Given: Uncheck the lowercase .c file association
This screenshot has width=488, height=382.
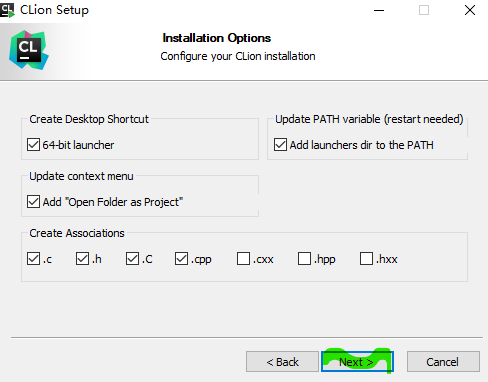Looking at the screenshot, I should pos(33,259).
